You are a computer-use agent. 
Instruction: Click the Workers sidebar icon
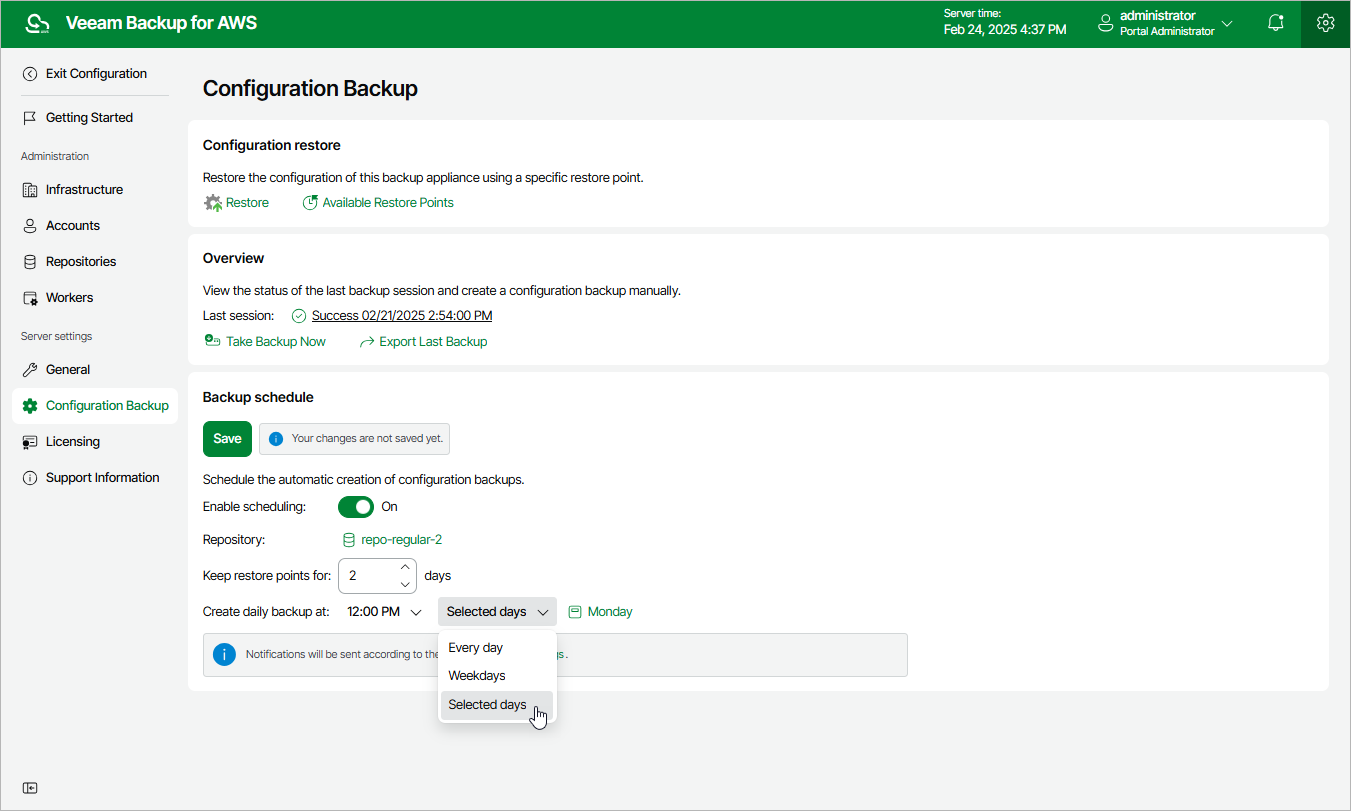30,298
